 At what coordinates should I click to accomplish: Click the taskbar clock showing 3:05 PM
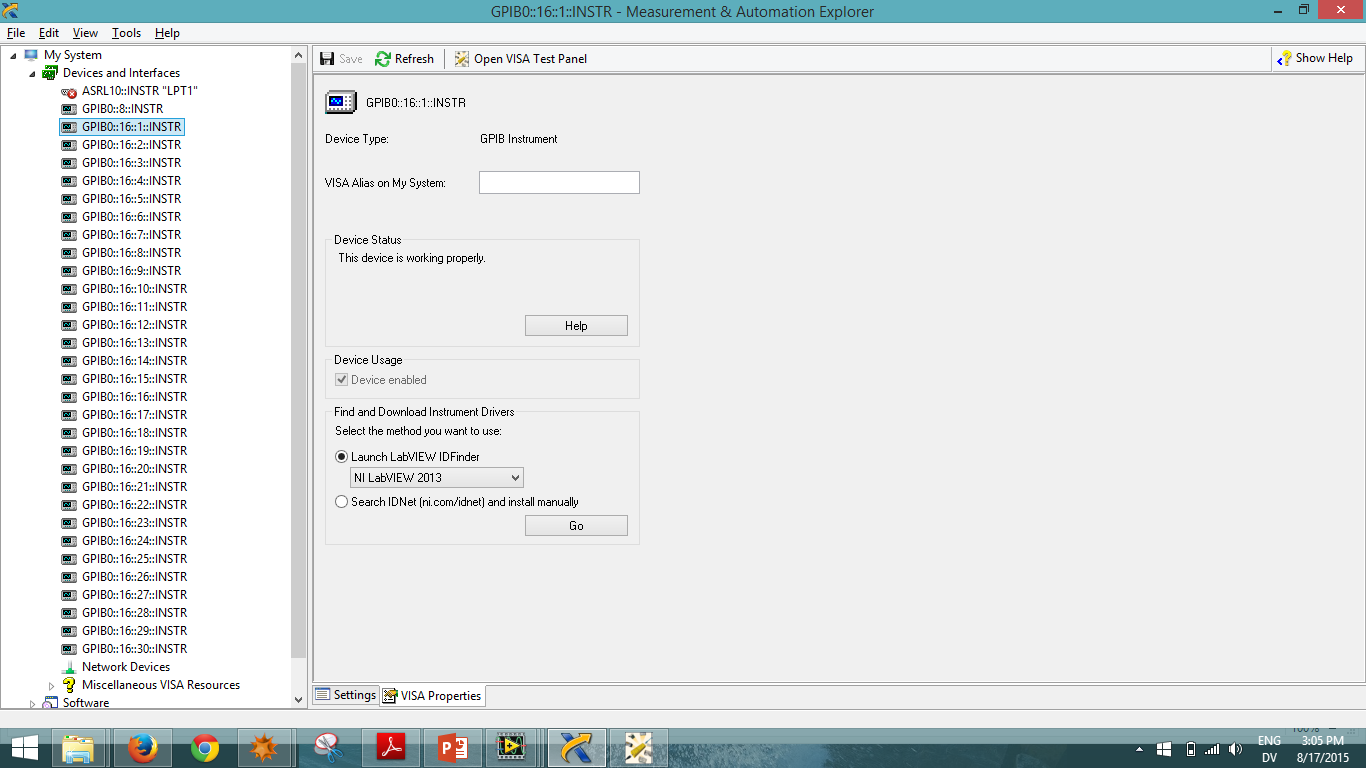(x=1323, y=741)
